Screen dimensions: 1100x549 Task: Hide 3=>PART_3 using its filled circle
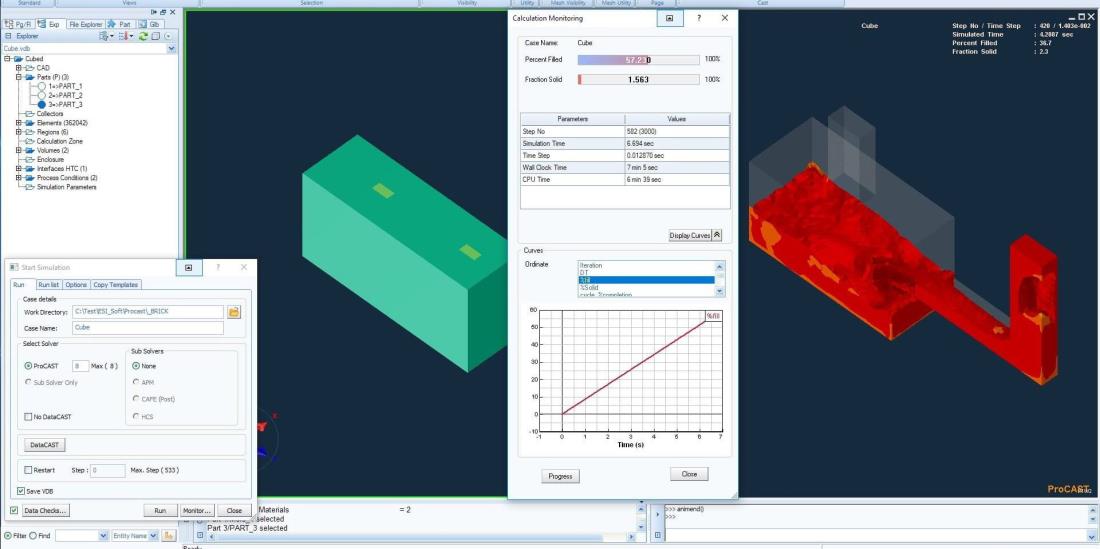tap(41, 104)
